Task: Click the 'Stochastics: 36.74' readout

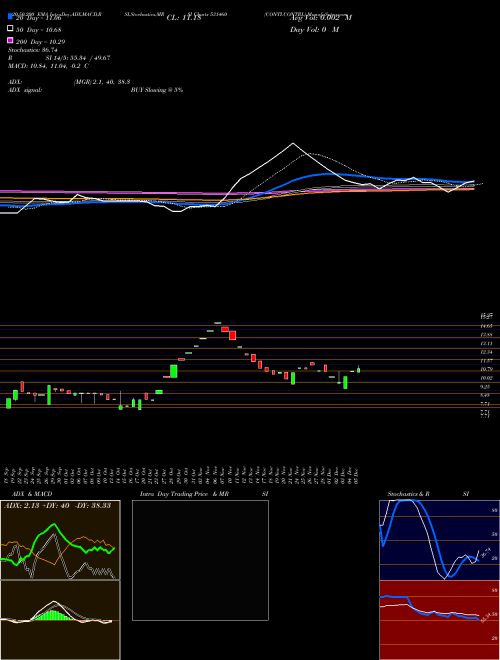Action: [x=32, y=50]
